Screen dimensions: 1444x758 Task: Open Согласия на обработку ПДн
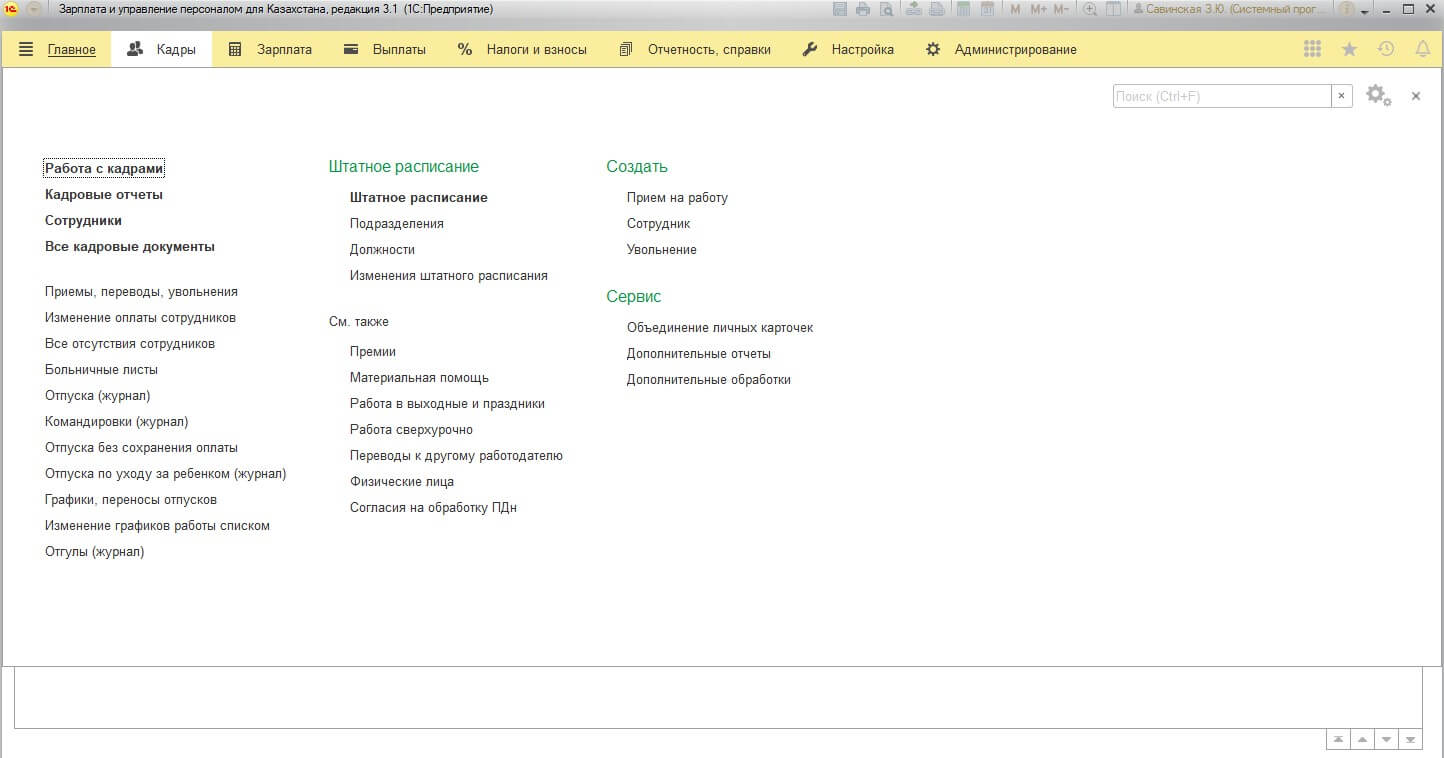click(x=433, y=508)
